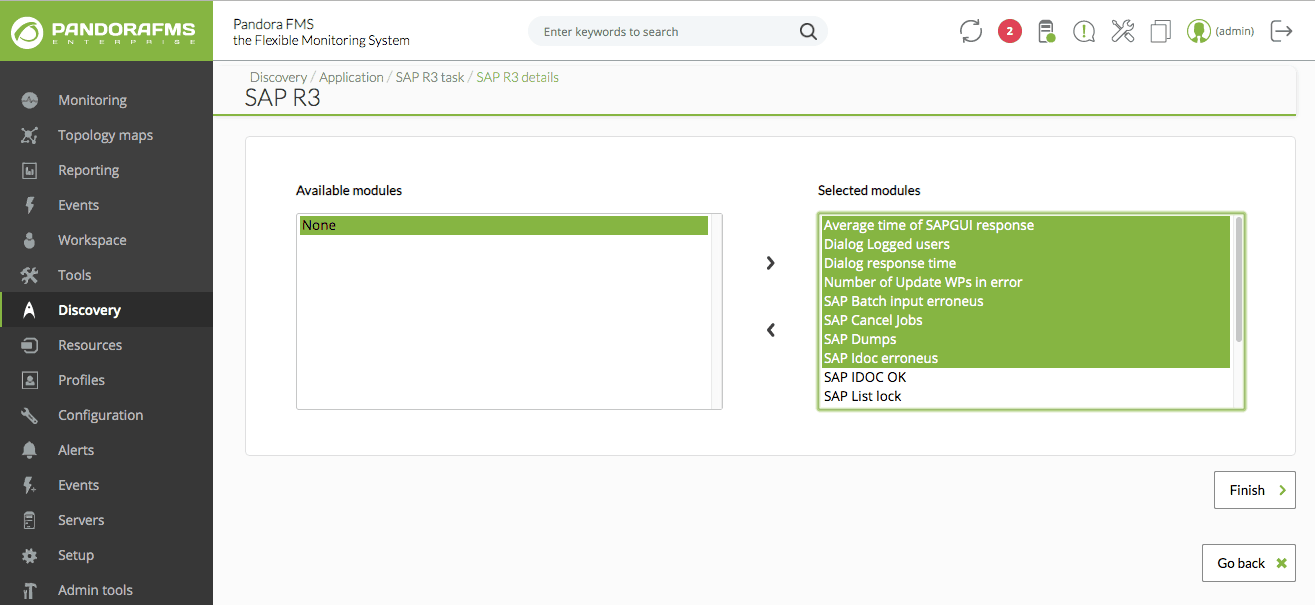
Task: Go to Discovery breadcrumb link
Action: click(278, 77)
